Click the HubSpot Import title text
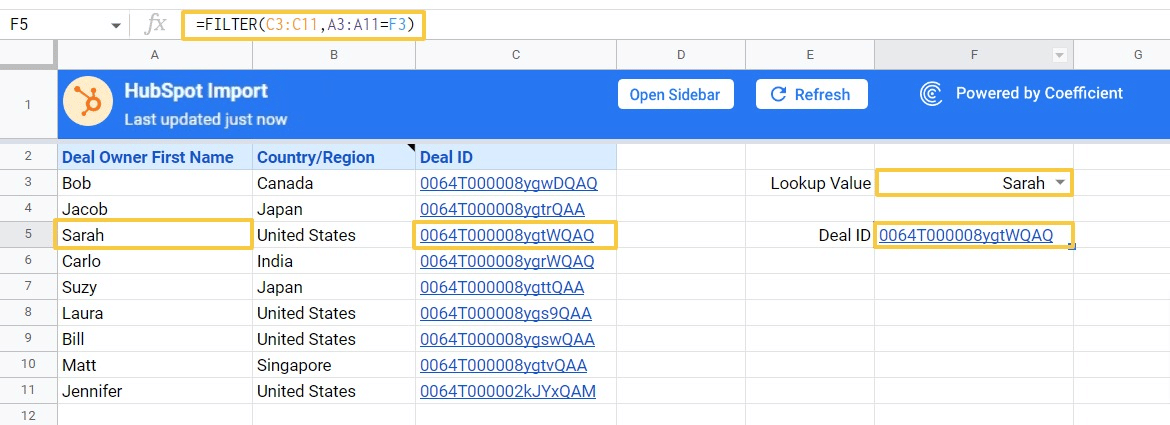The image size is (1170, 425). coord(195,91)
